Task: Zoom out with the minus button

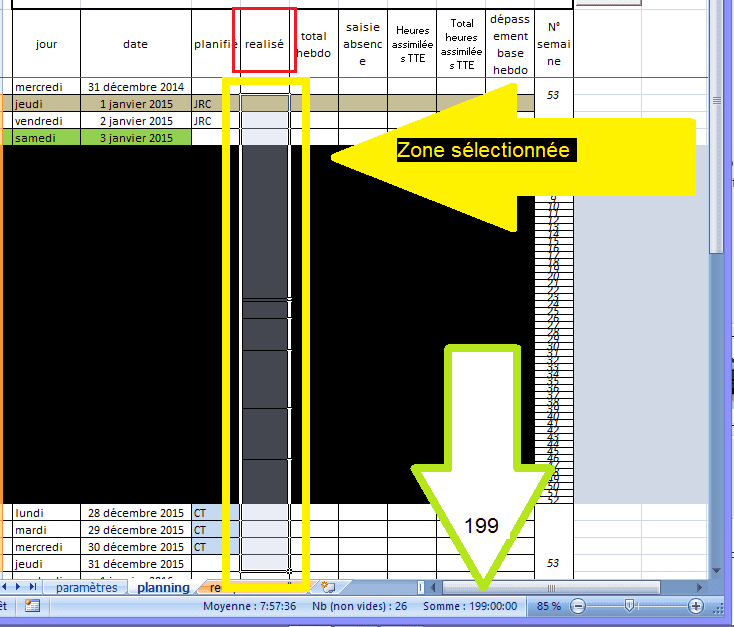Action: coord(578,606)
